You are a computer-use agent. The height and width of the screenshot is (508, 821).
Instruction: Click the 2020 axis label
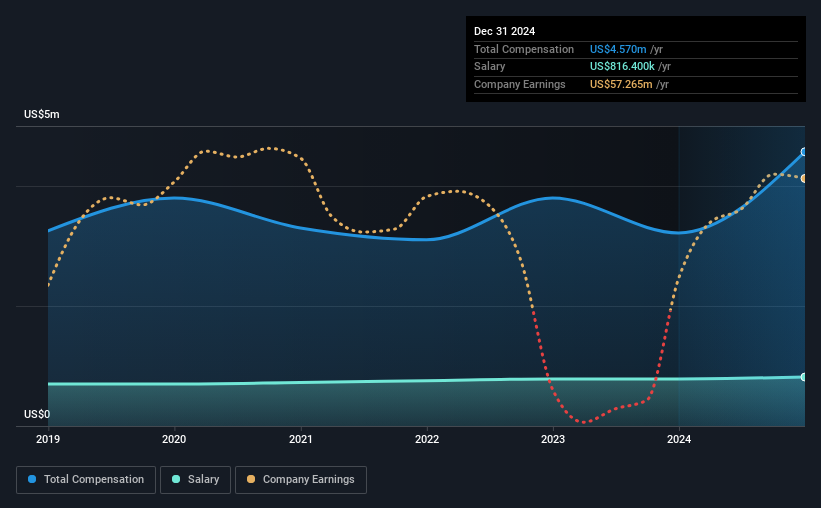click(174, 439)
